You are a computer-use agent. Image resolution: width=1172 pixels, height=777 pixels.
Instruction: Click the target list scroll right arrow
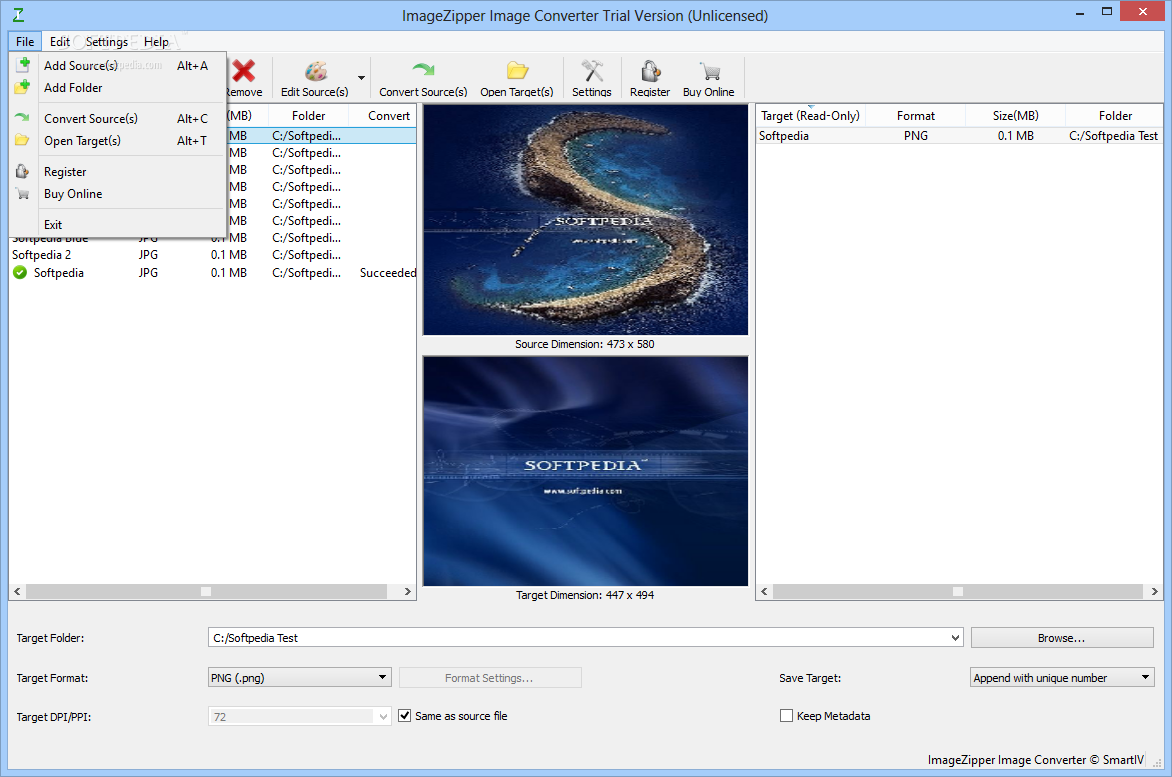[1155, 591]
